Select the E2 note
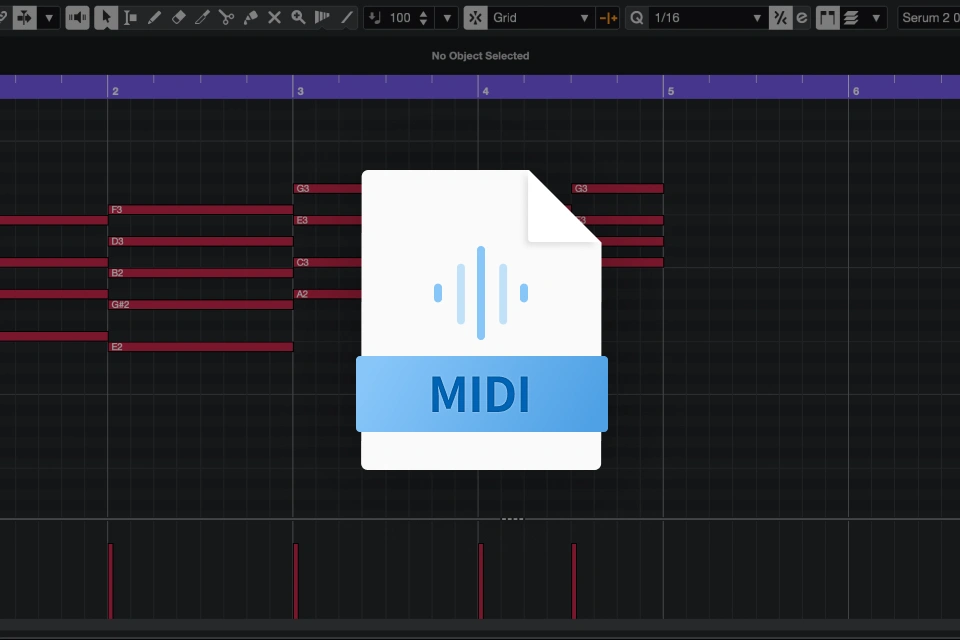960x640 pixels. click(x=201, y=347)
